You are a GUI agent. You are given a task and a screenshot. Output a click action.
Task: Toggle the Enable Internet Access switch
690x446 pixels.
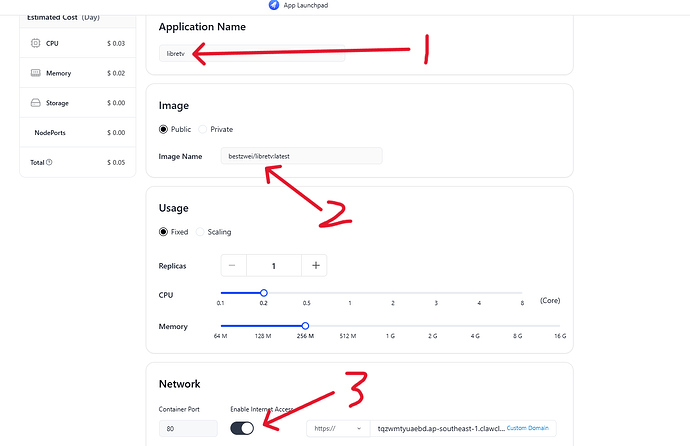coord(242,428)
